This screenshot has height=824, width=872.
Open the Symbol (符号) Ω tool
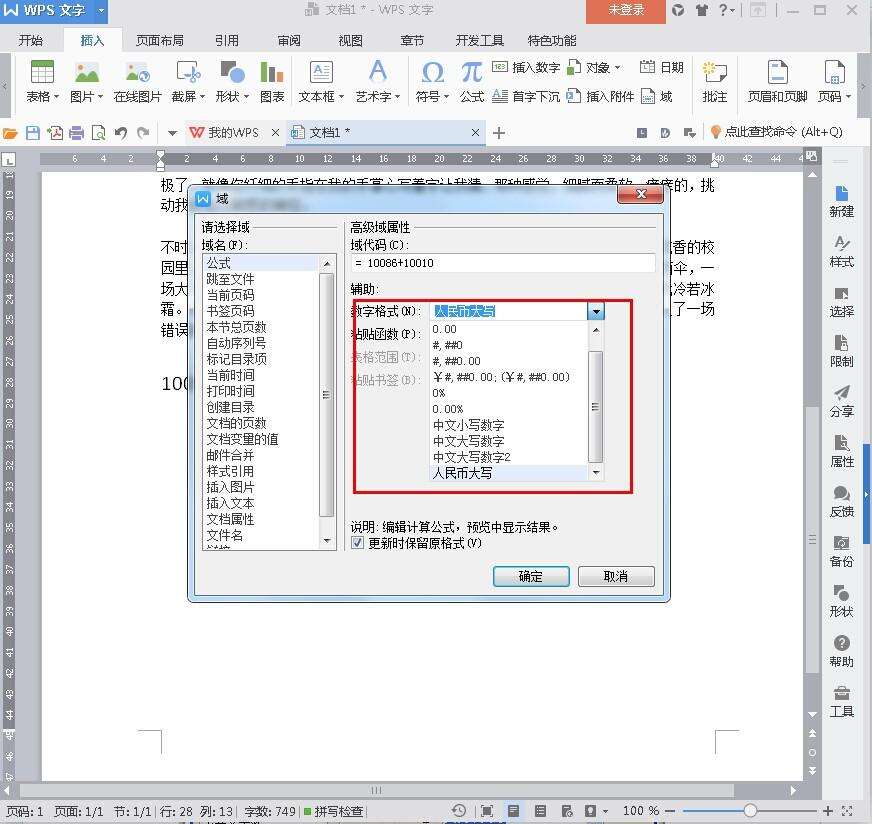432,73
